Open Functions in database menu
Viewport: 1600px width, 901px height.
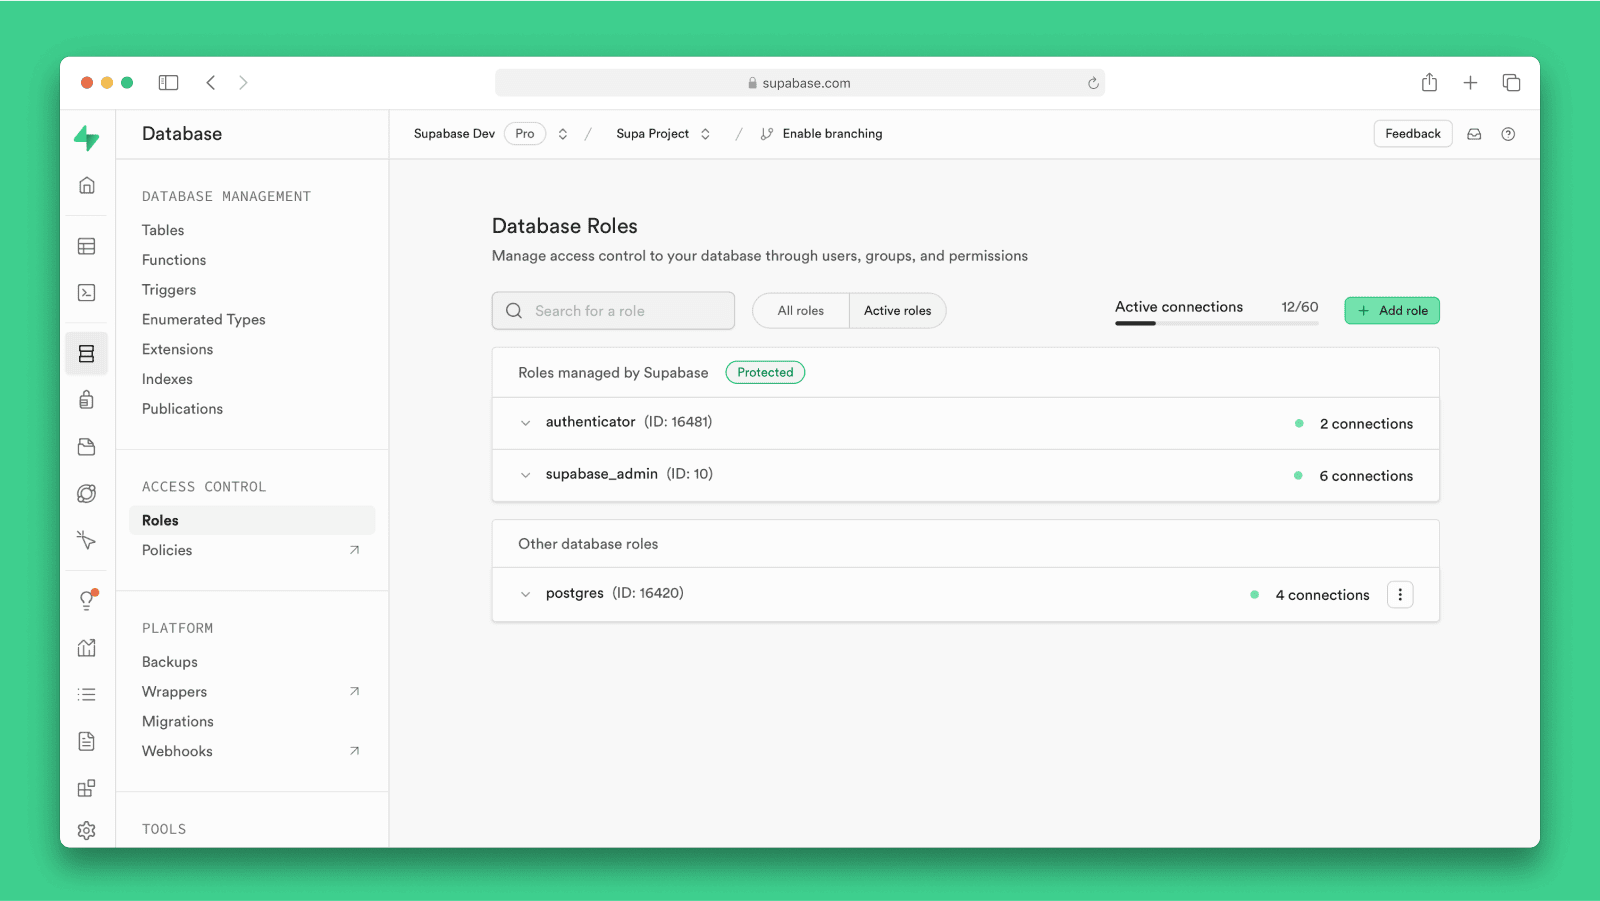coord(174,260)
